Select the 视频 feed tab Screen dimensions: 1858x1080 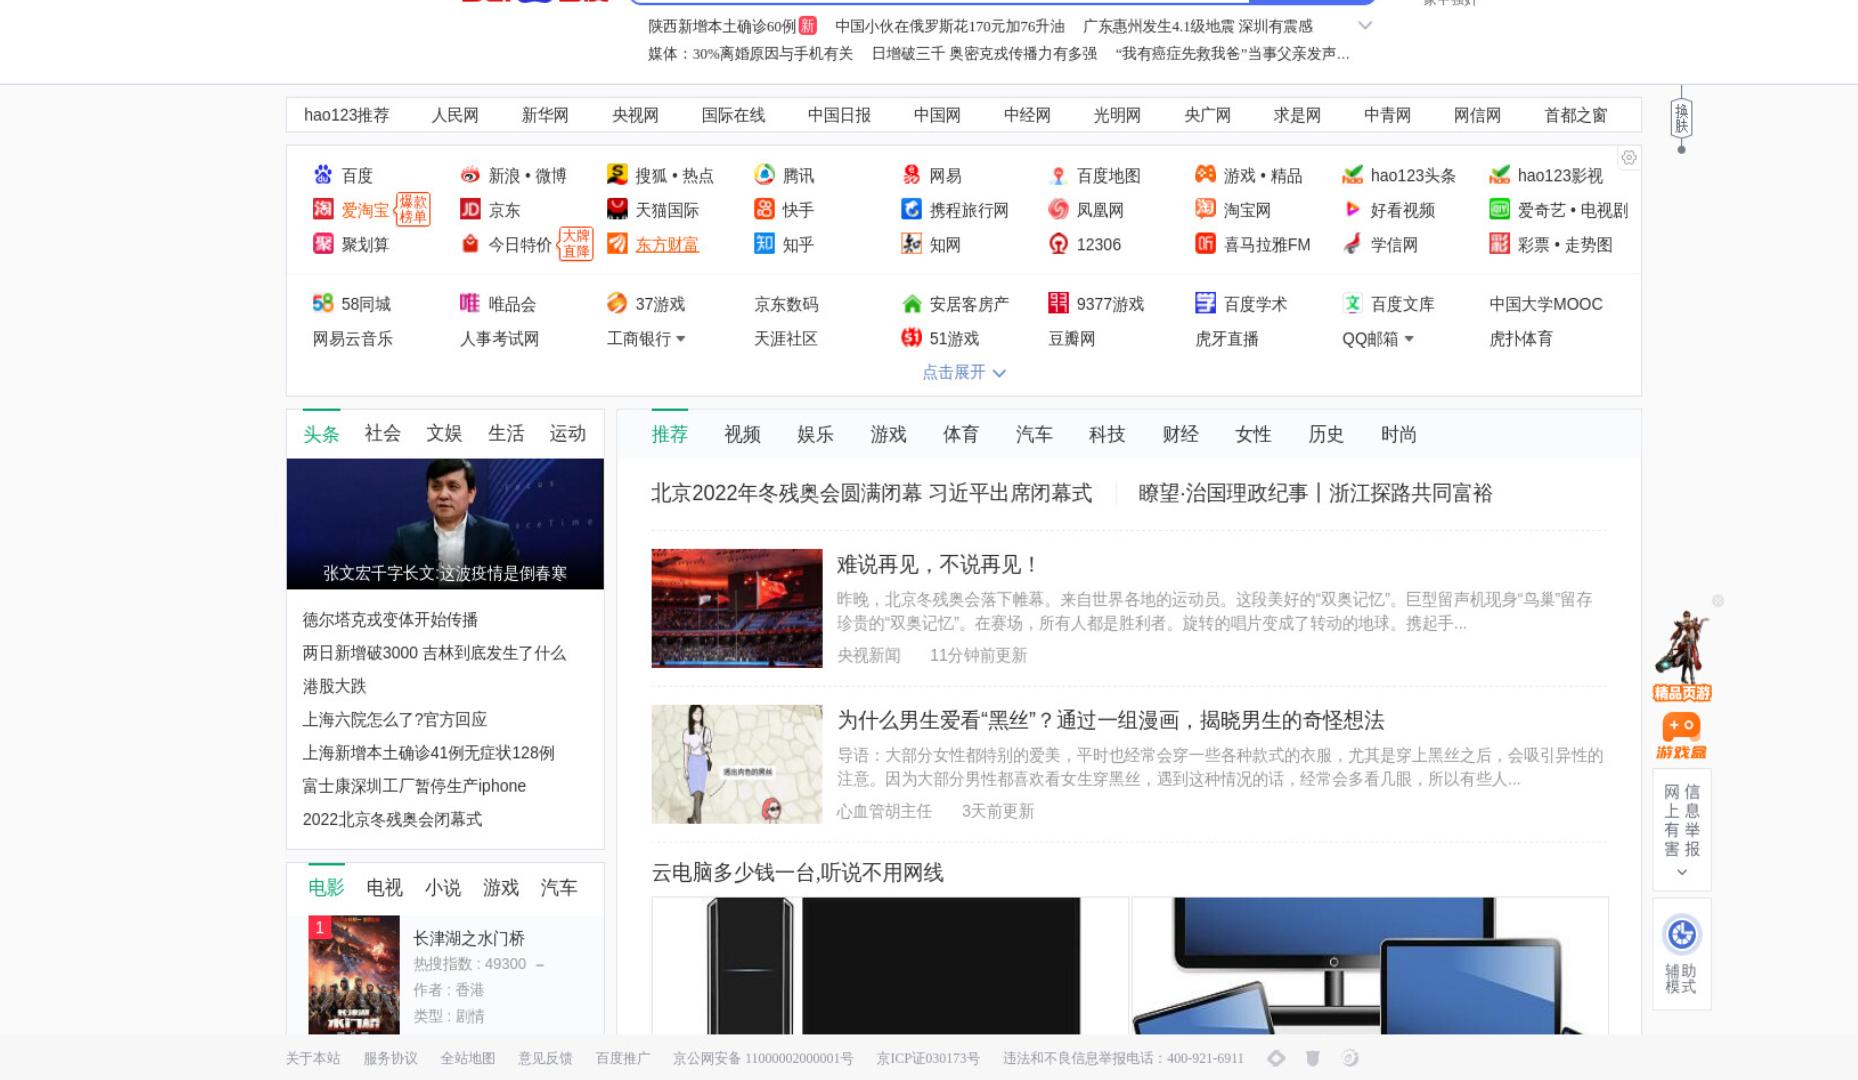click(x=742, y=434)
